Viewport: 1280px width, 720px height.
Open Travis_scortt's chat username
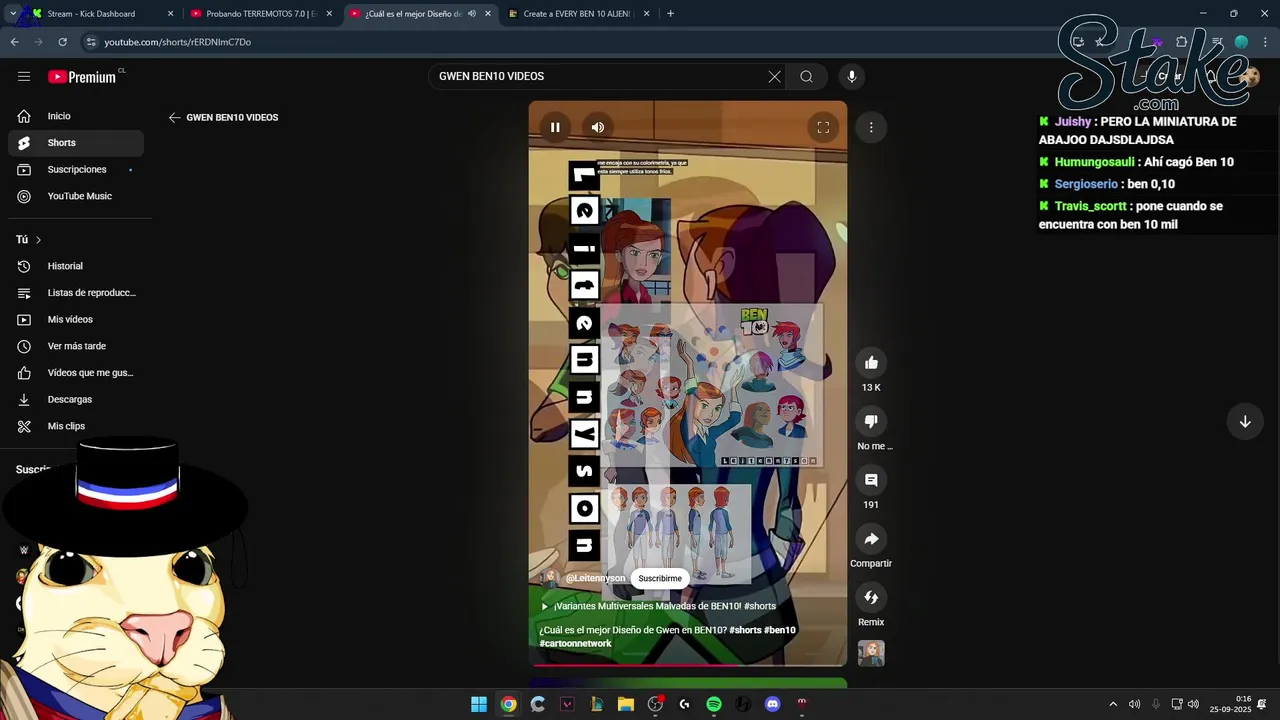coord(1090,206)
